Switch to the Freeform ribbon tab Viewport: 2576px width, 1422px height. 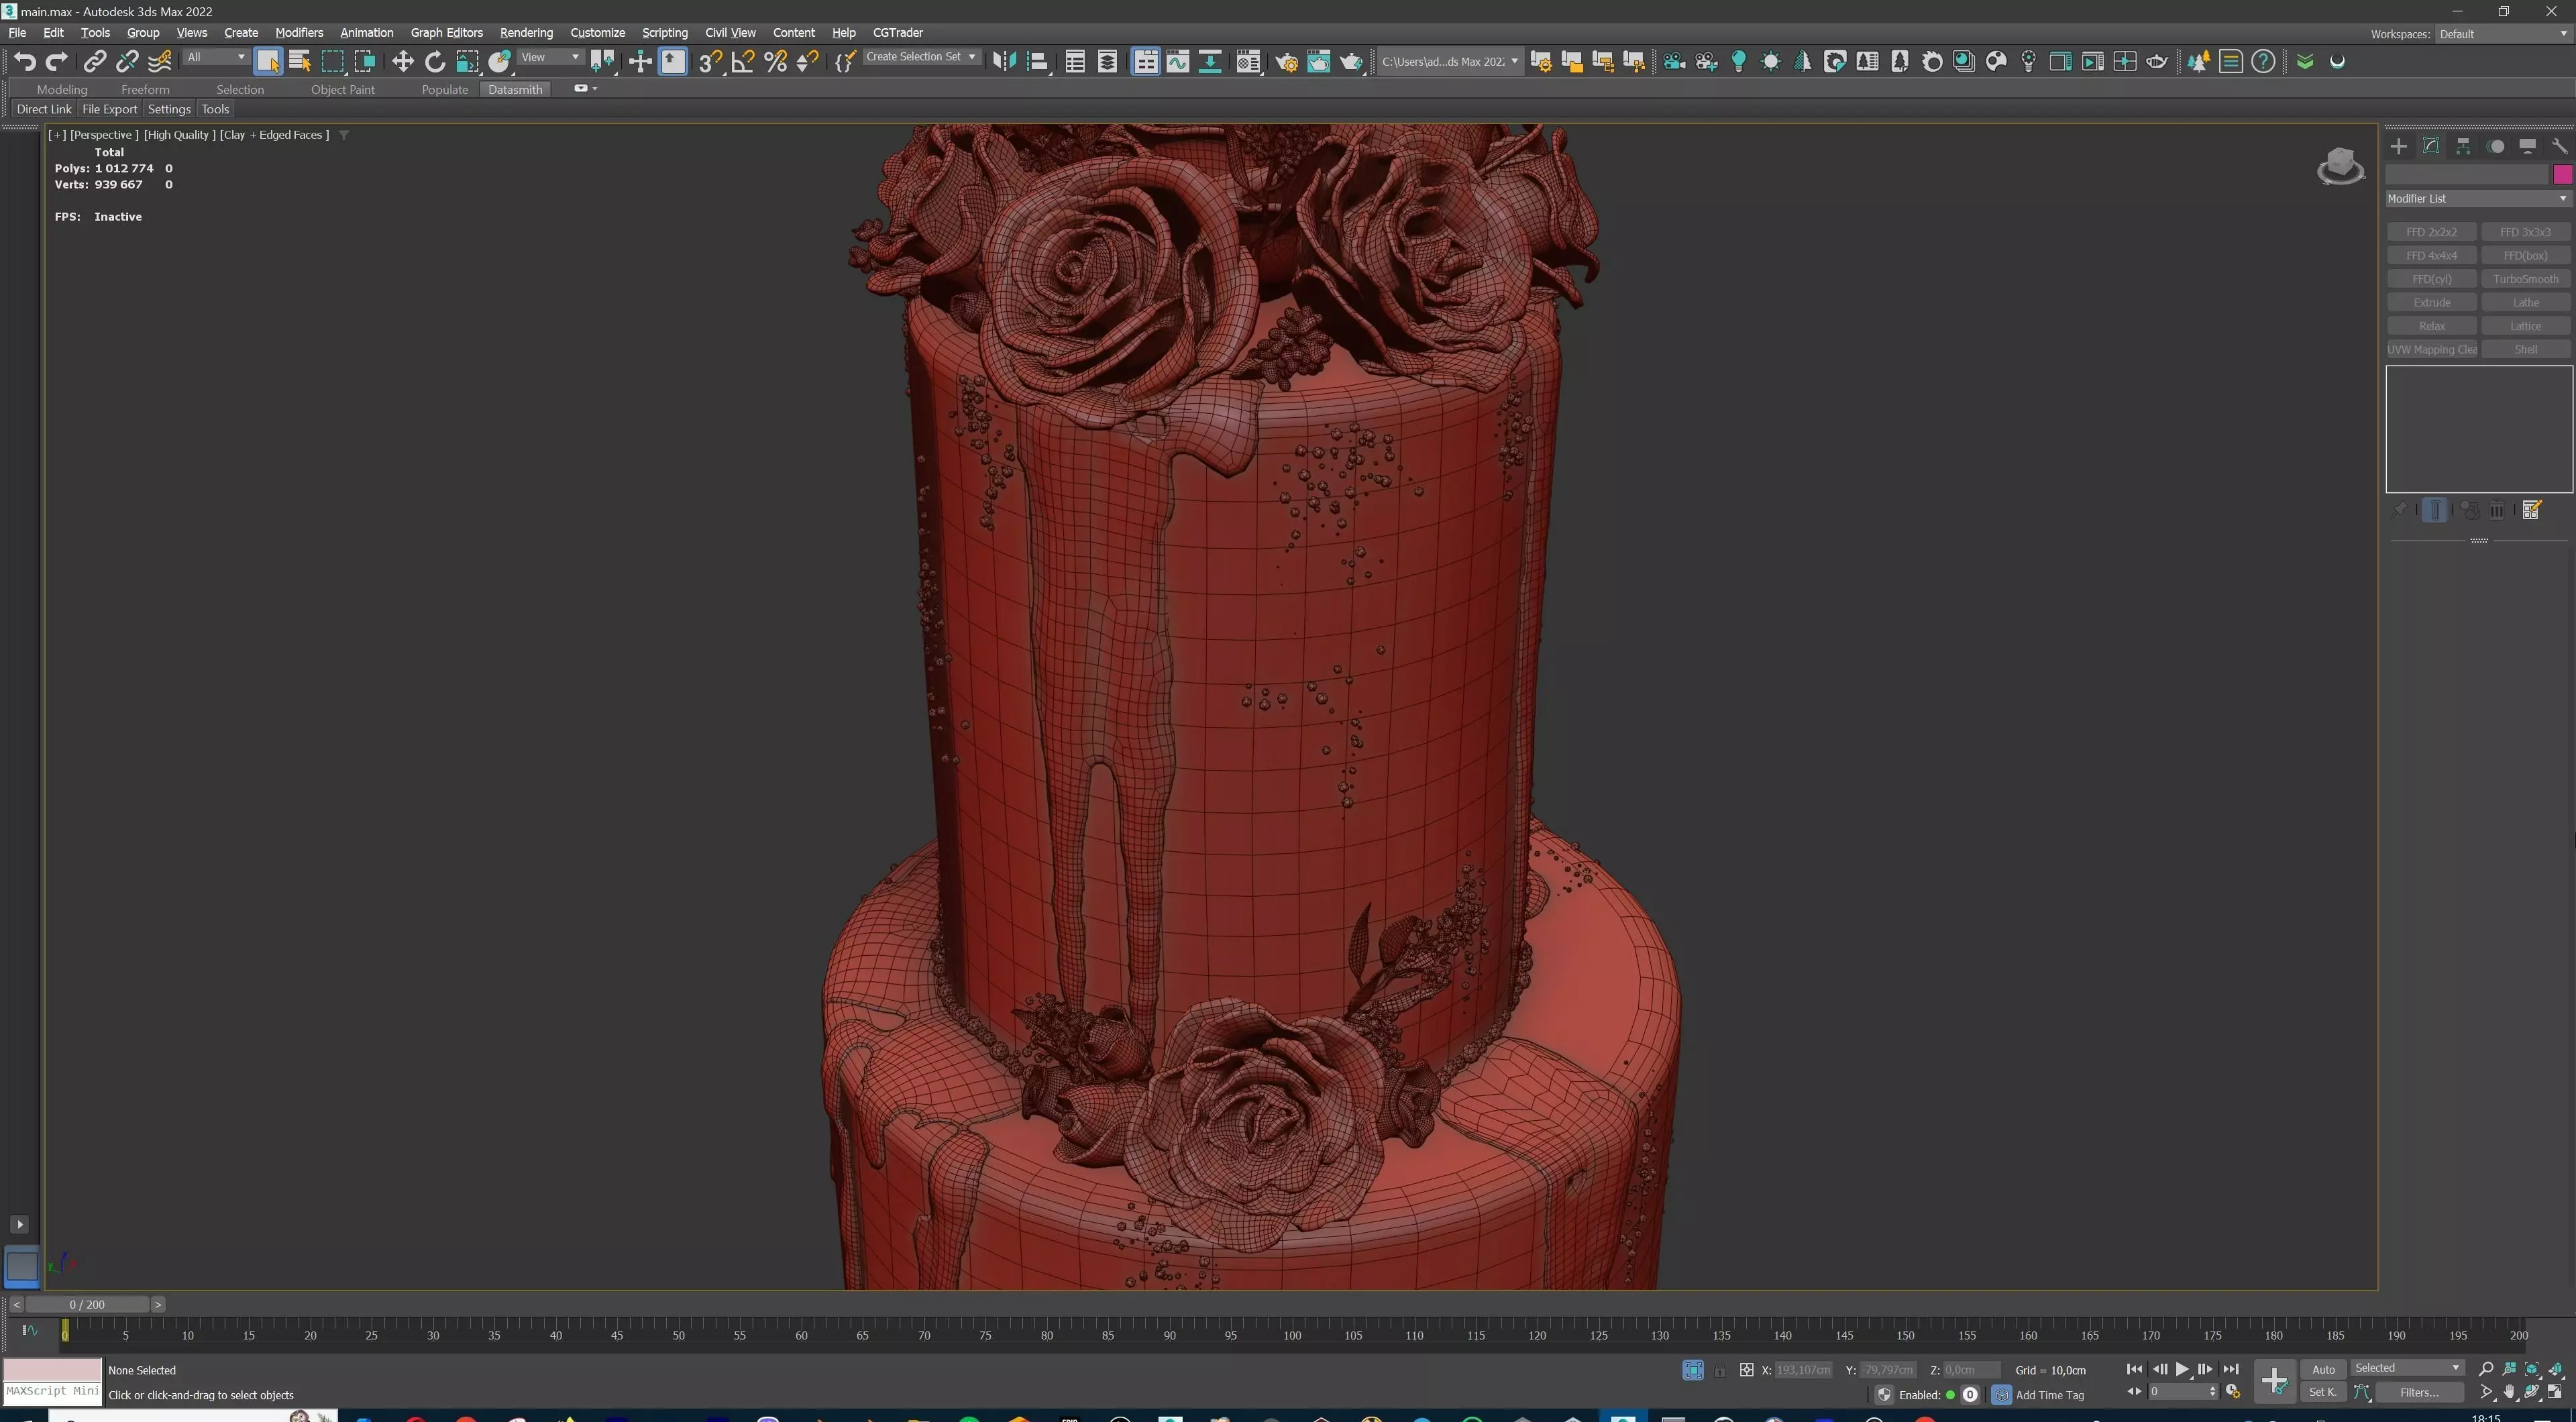pyautogui.click(x=145, y=89)
